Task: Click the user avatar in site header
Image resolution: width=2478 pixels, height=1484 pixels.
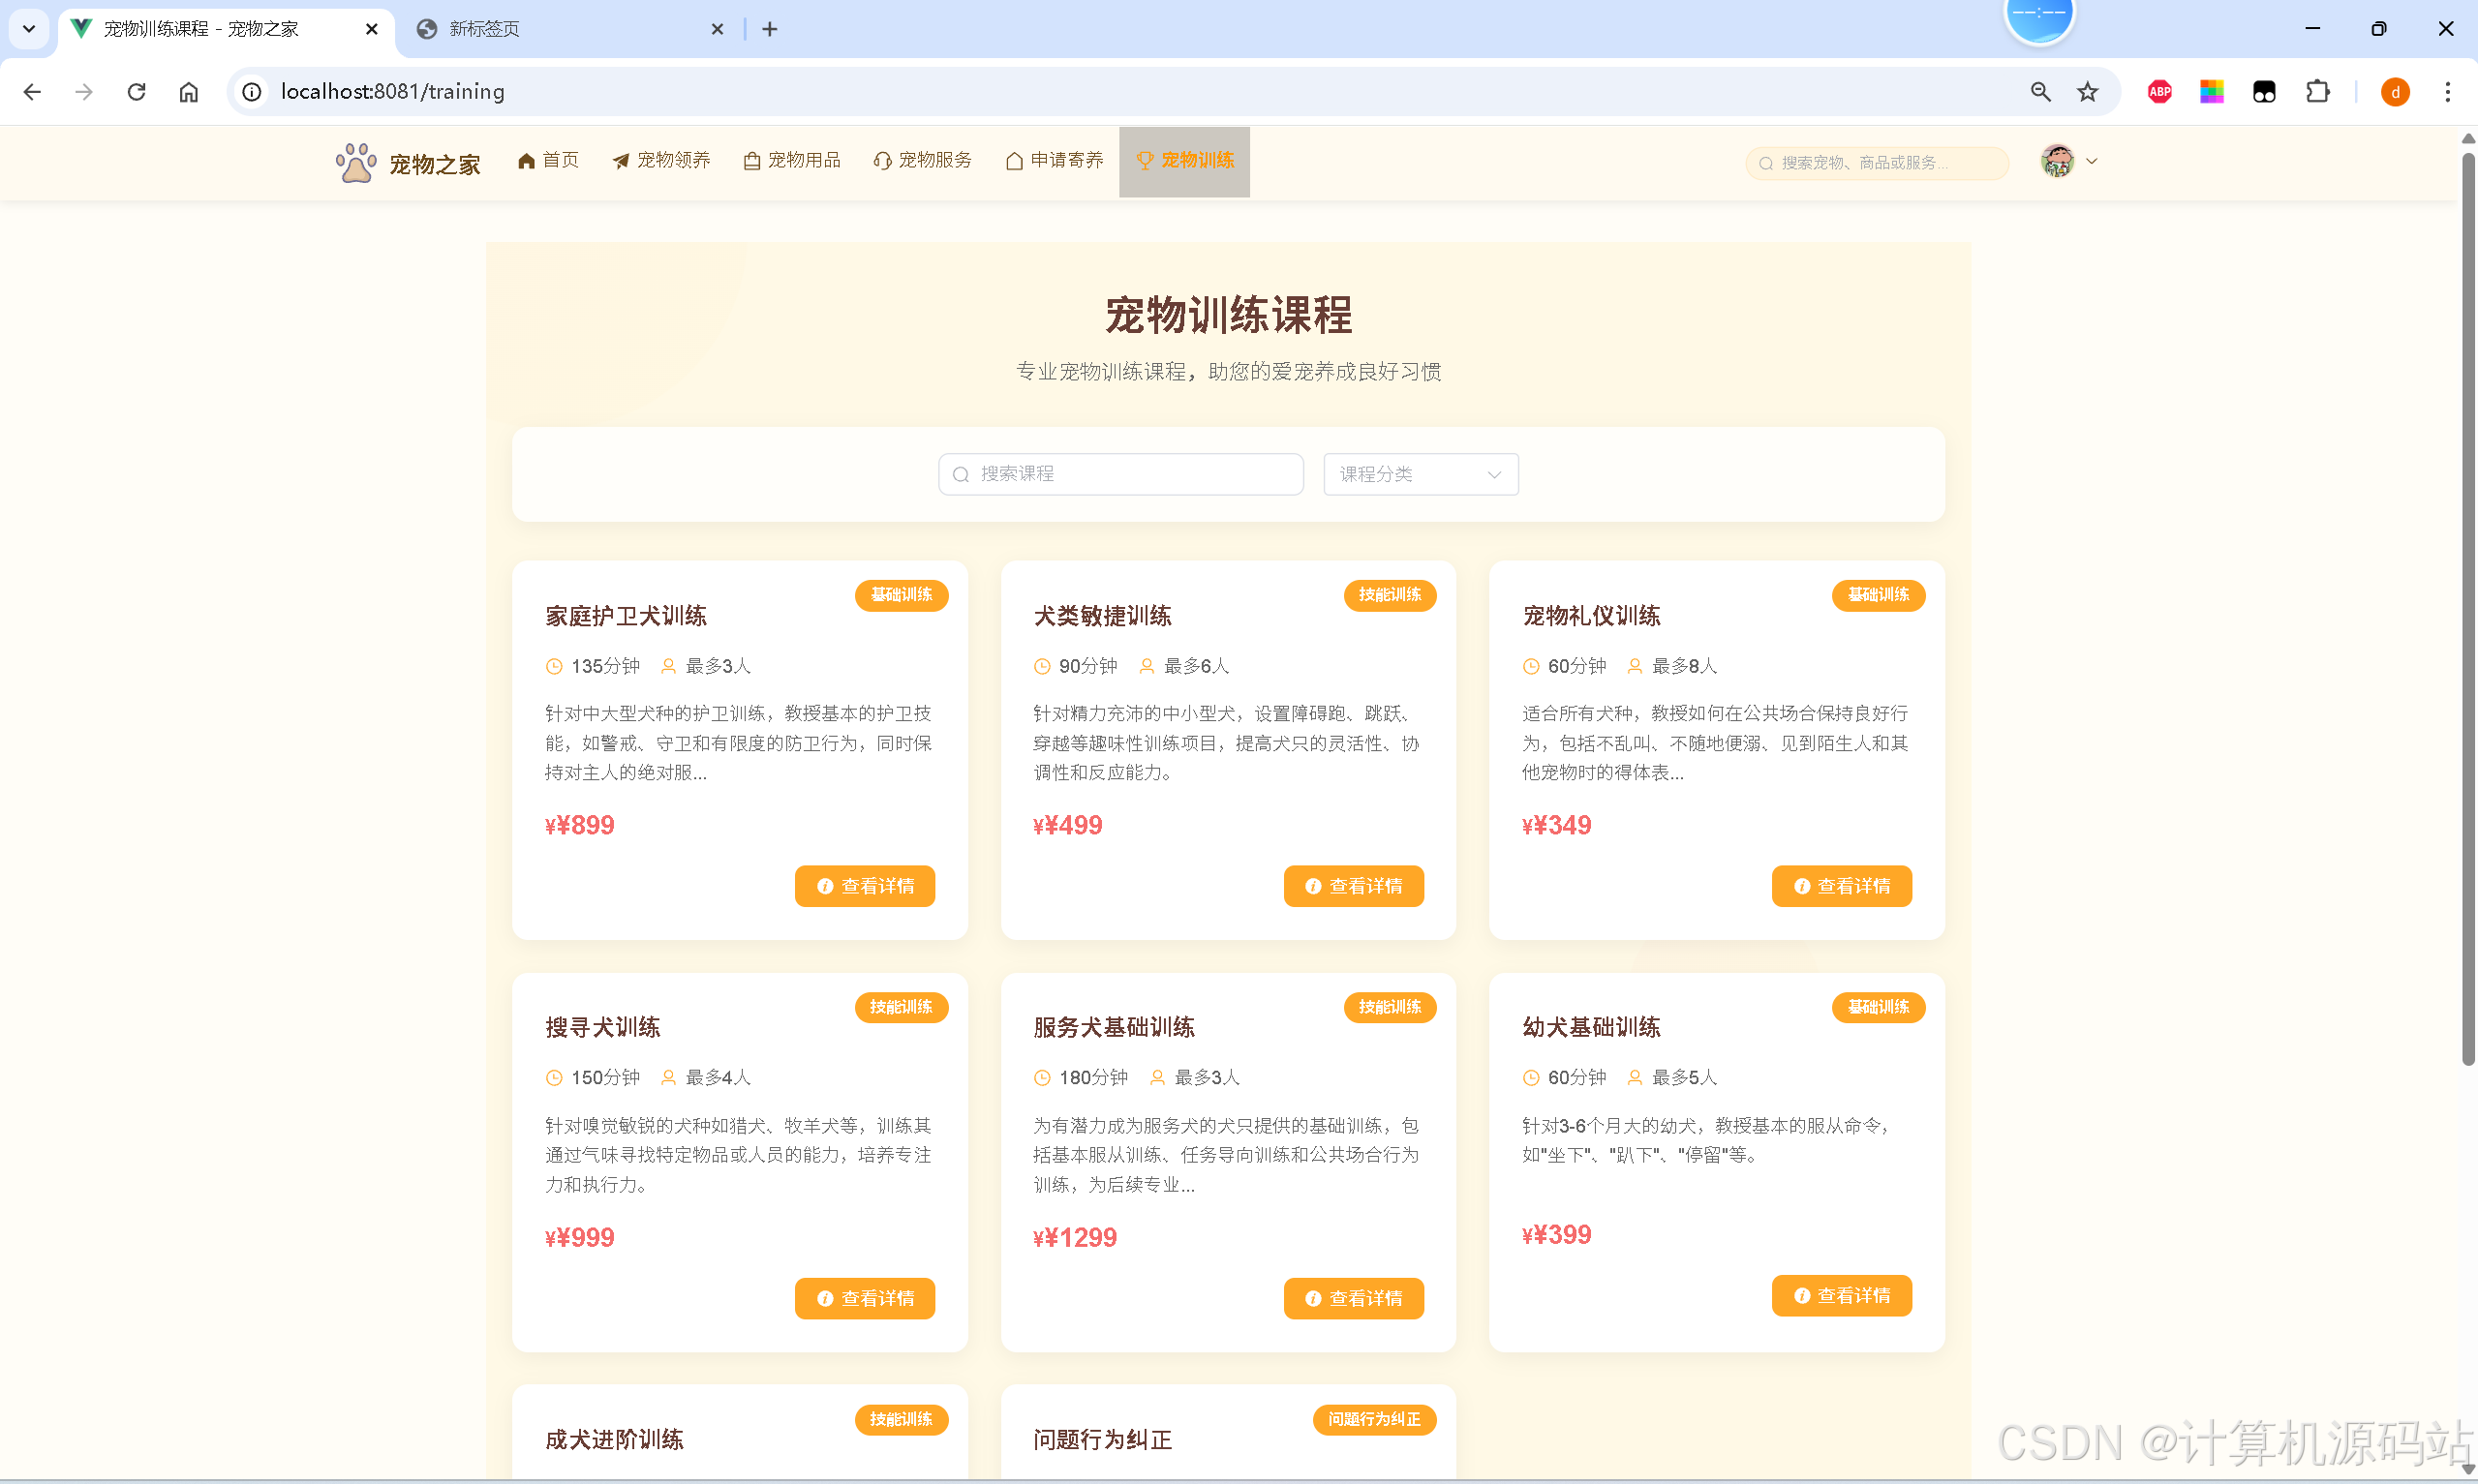Action: 2057,161
